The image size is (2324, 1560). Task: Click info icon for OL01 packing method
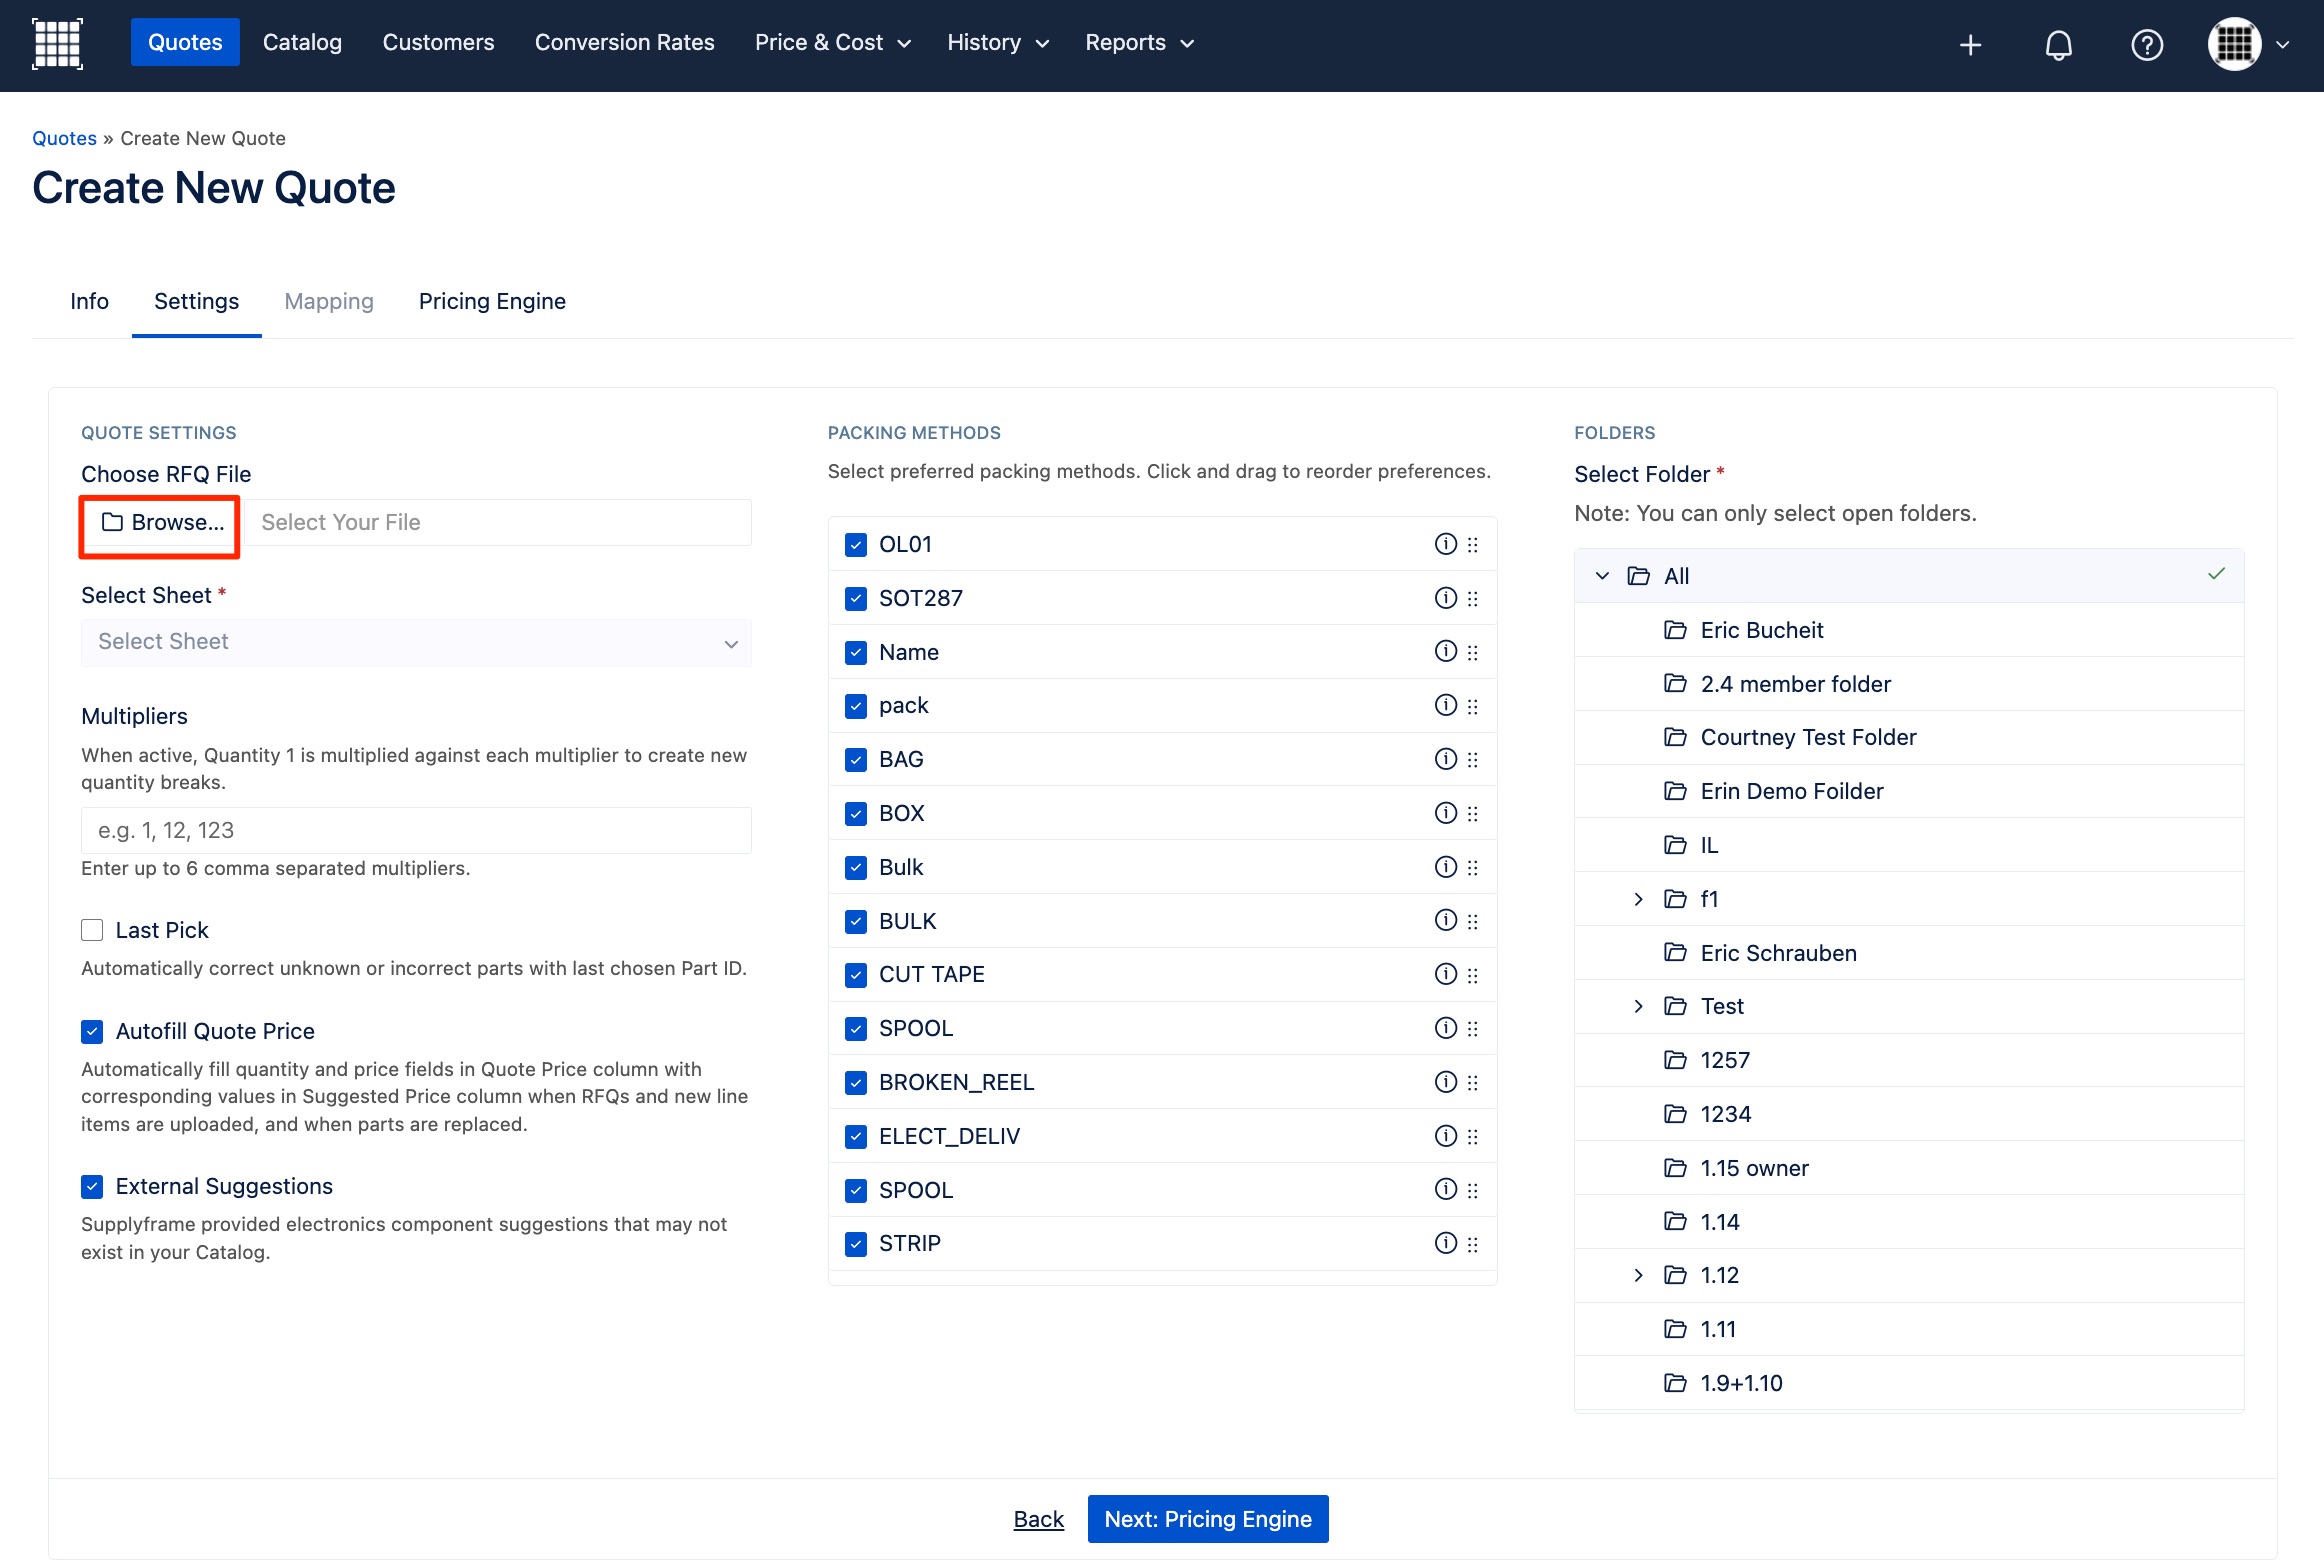coord(1445,543)
